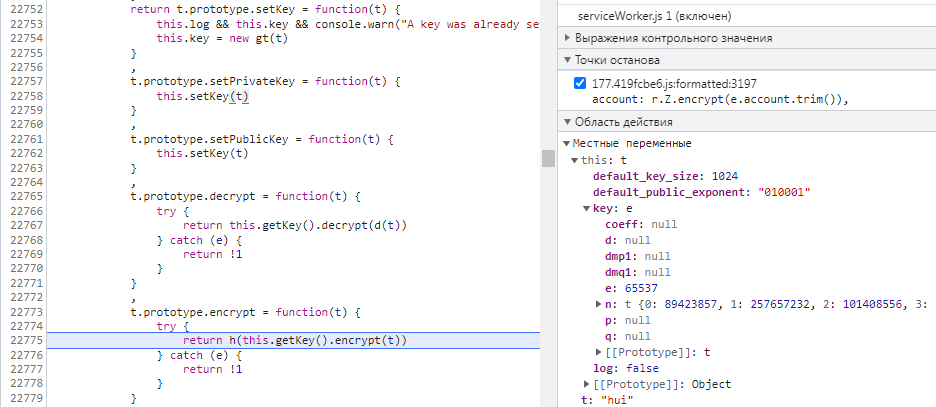The width and height of the screenshot is (936, 407).
Task: Collapse the 'this: t' object tree
Action: 574,160
